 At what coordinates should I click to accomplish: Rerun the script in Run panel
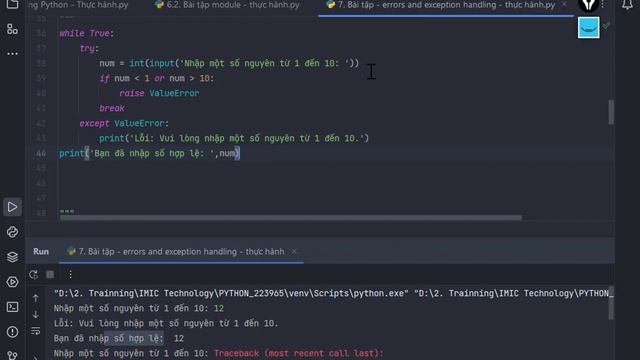(x=33, y=274)
